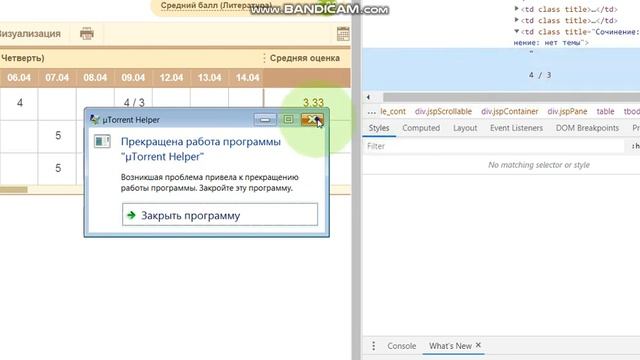
Task: Click the 14.04 date column header
Action: click(x=247, y=78)
